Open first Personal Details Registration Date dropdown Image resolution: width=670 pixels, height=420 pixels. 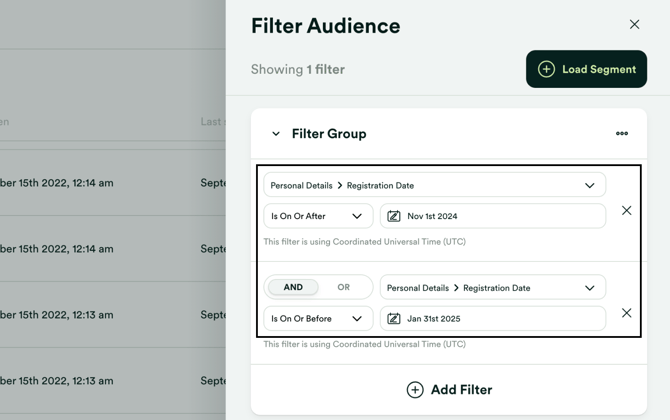click(435, 185)
